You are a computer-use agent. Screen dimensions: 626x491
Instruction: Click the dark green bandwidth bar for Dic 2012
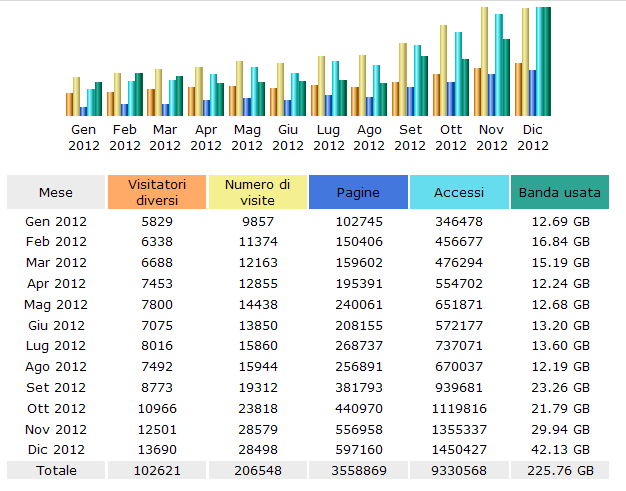(547, 61)
